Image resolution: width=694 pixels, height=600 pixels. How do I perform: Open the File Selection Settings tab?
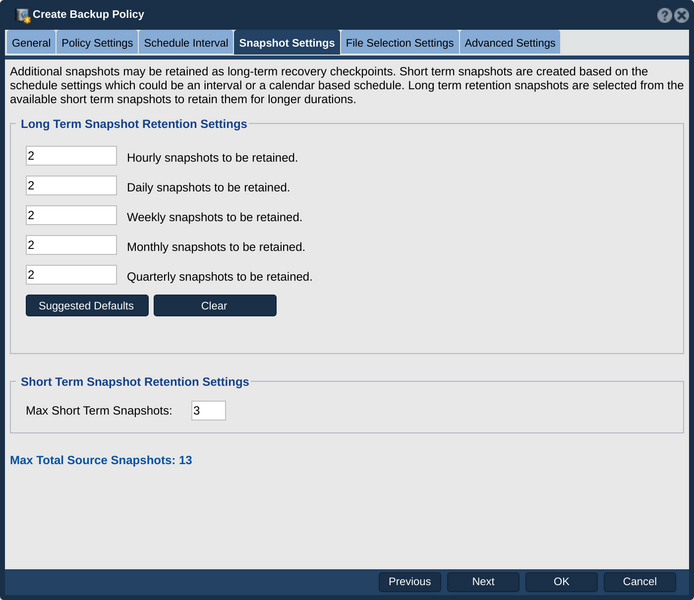coord(400,43)
